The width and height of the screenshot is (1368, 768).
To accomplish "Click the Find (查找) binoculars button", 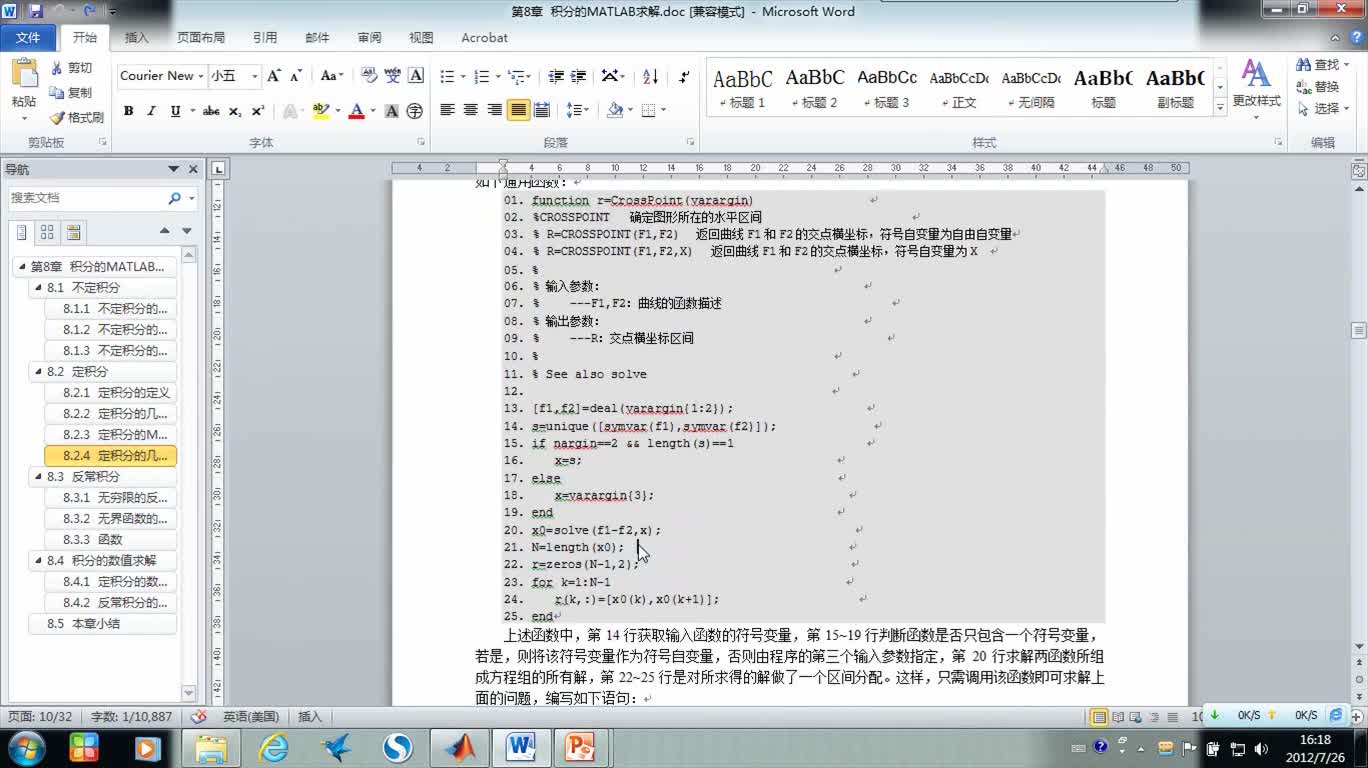I will tap(1321, 65).
